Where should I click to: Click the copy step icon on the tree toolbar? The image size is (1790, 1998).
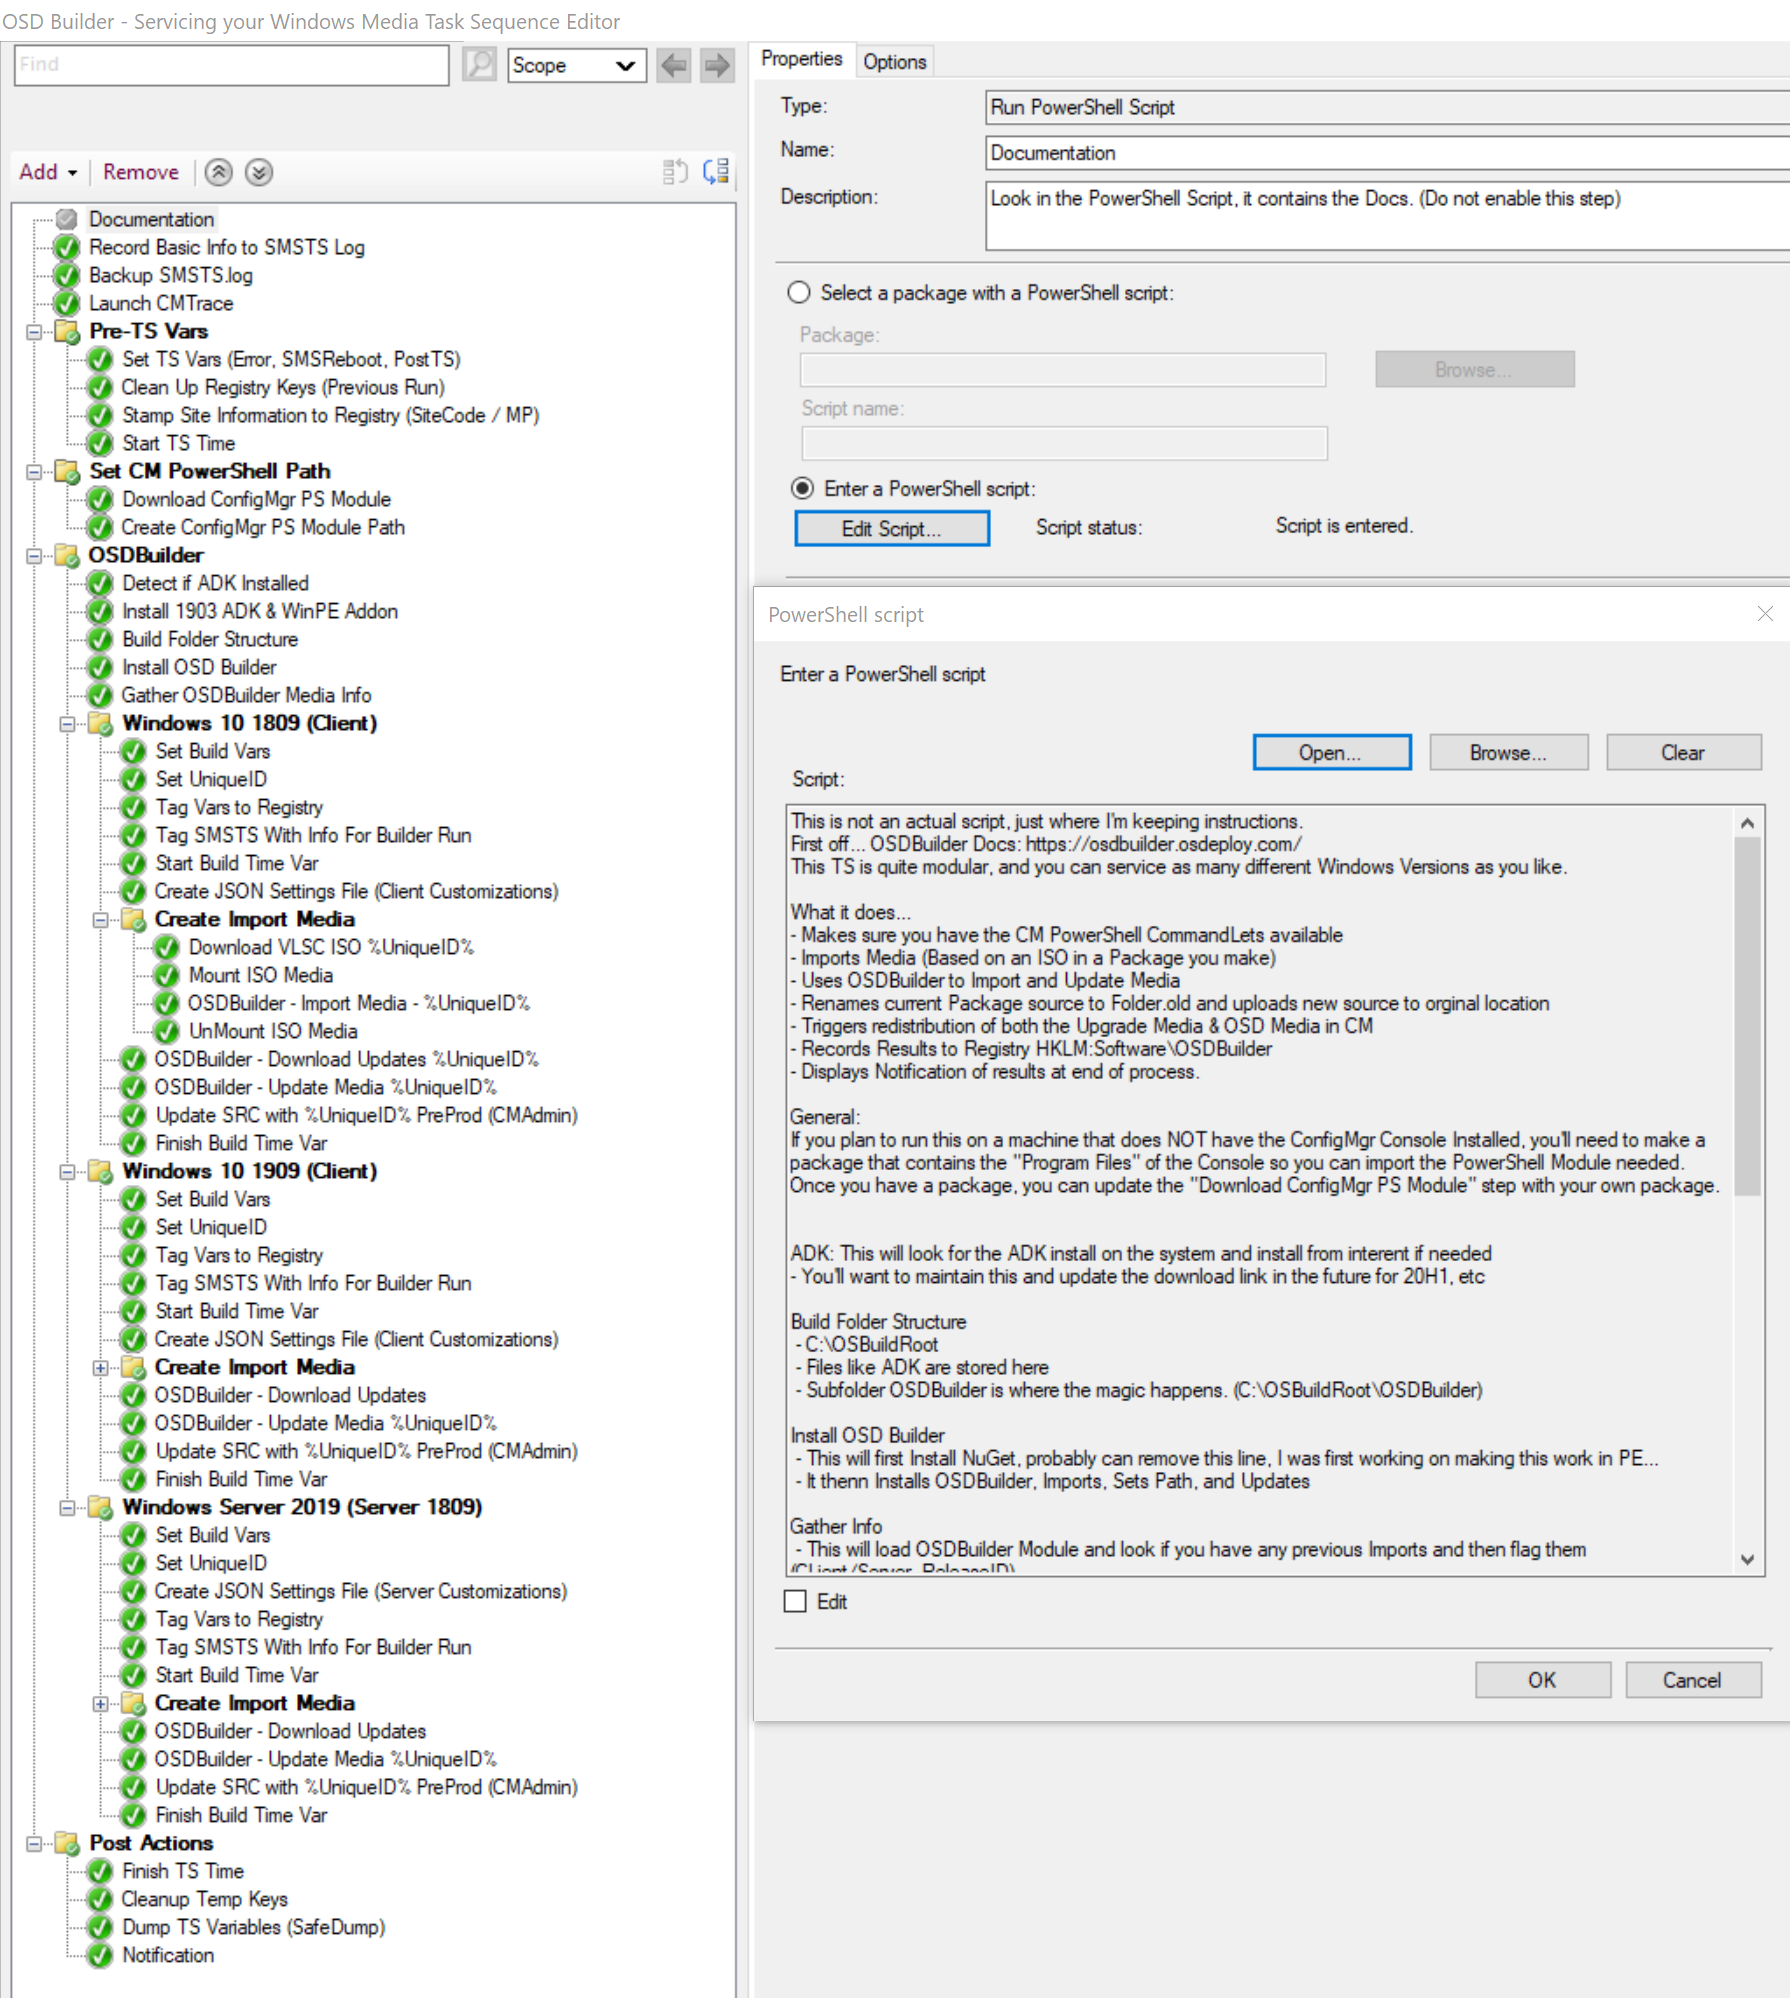click(x=673, y=171)
